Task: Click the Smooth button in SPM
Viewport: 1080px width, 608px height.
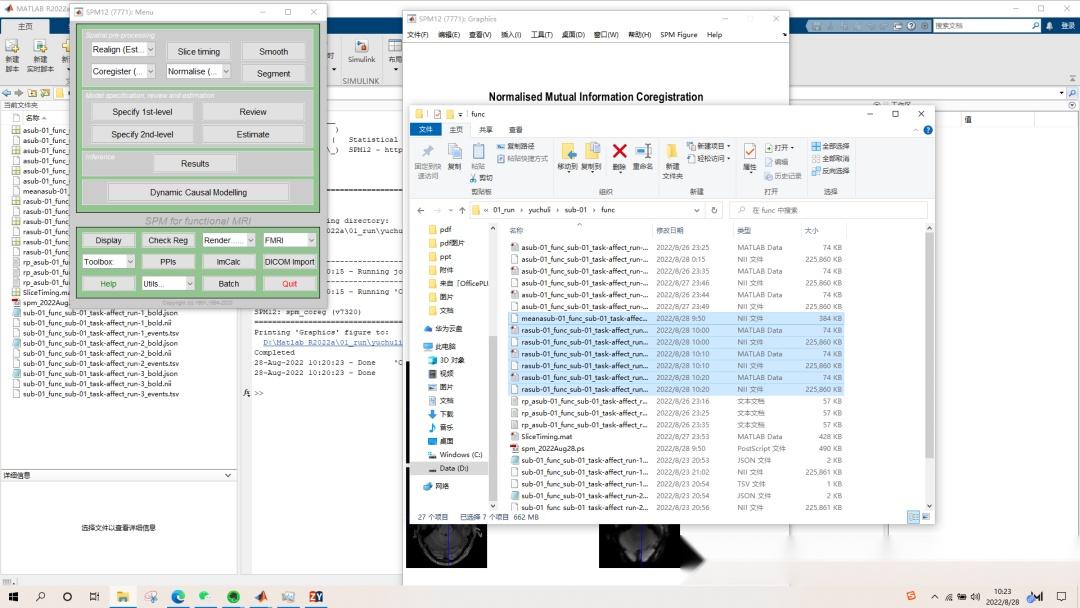Action: (x=273, y=51)
